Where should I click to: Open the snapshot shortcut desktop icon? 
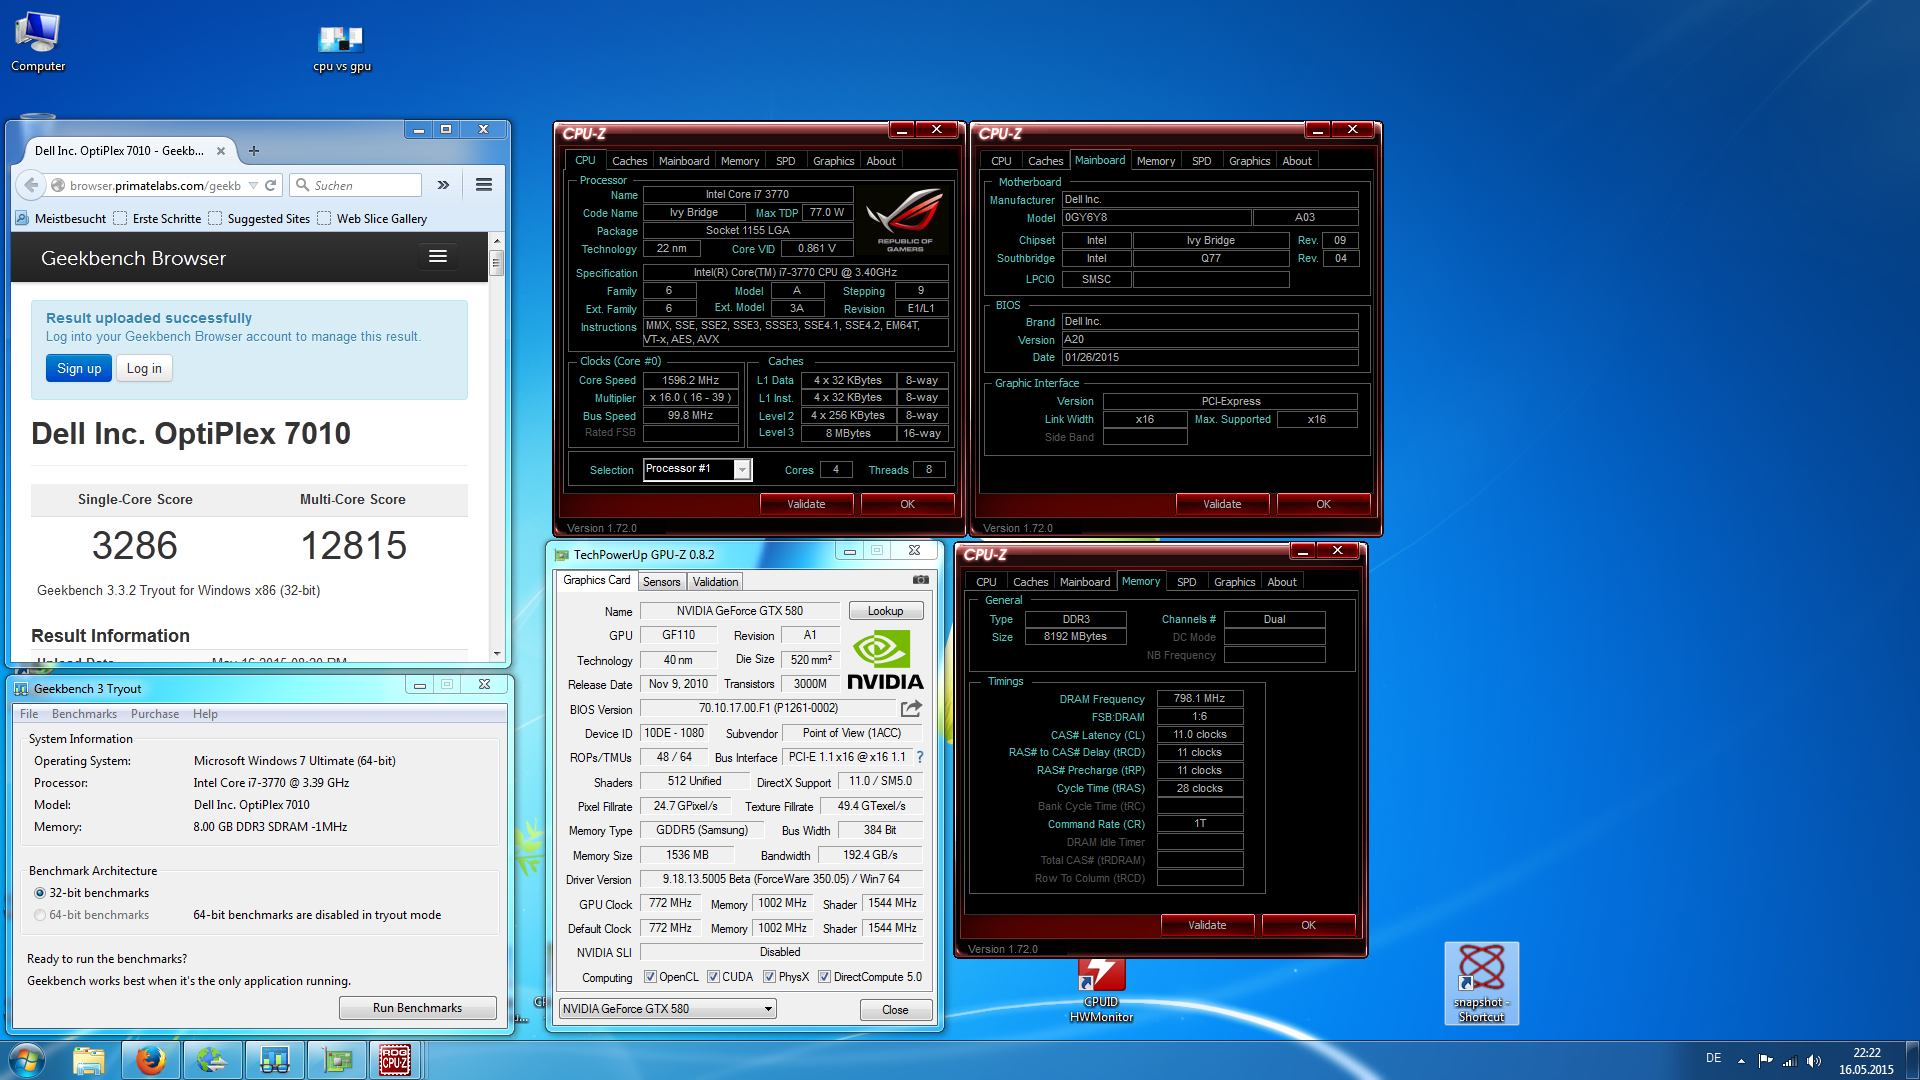[1481, 983]
